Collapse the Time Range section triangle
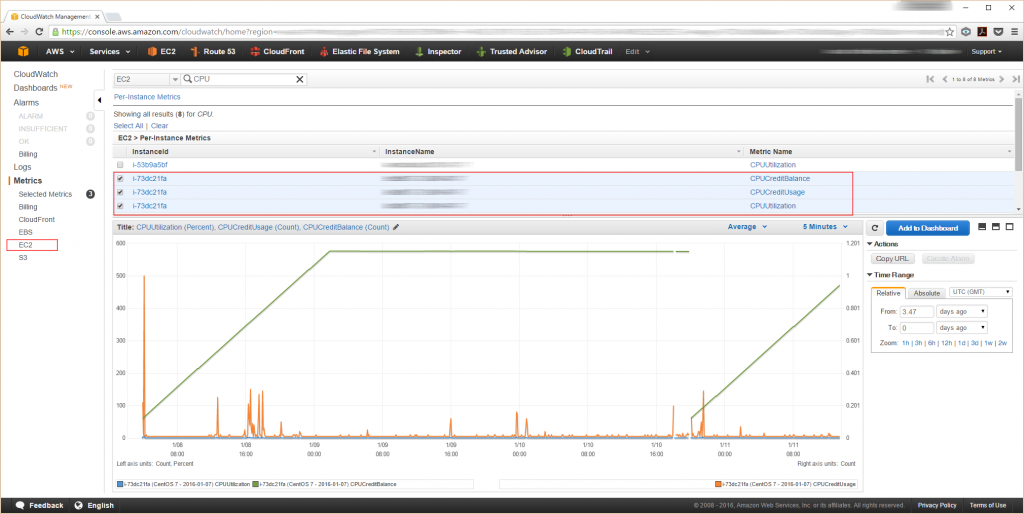 (870, 275)
